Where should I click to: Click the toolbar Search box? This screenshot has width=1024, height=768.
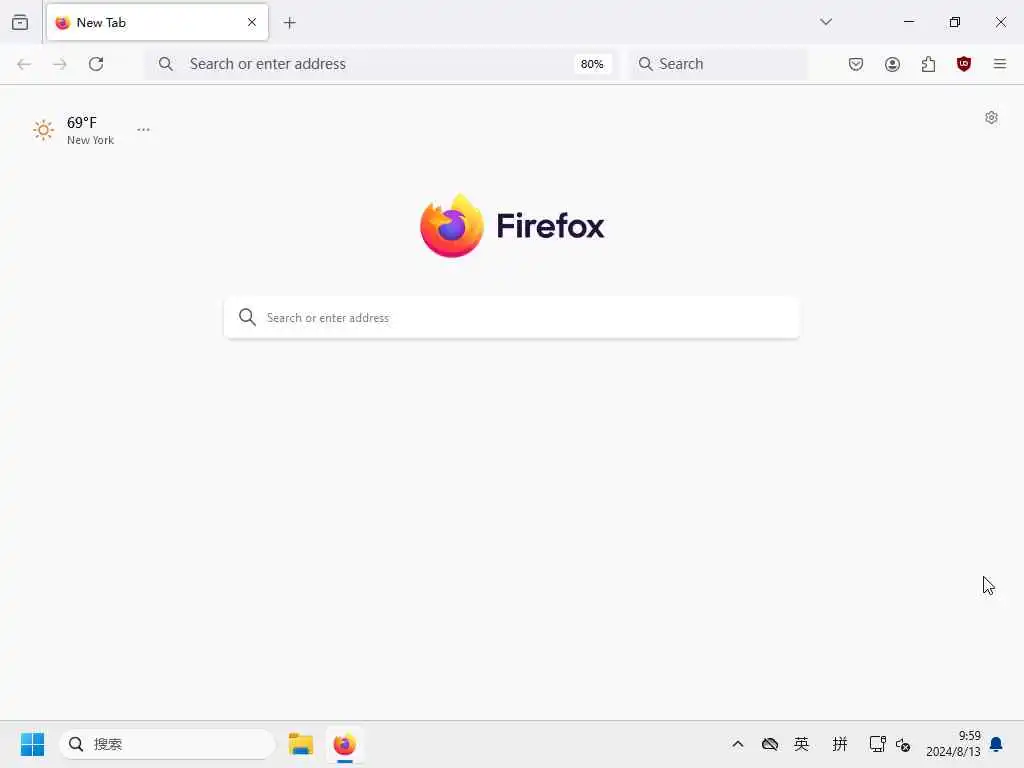[719, 64]
